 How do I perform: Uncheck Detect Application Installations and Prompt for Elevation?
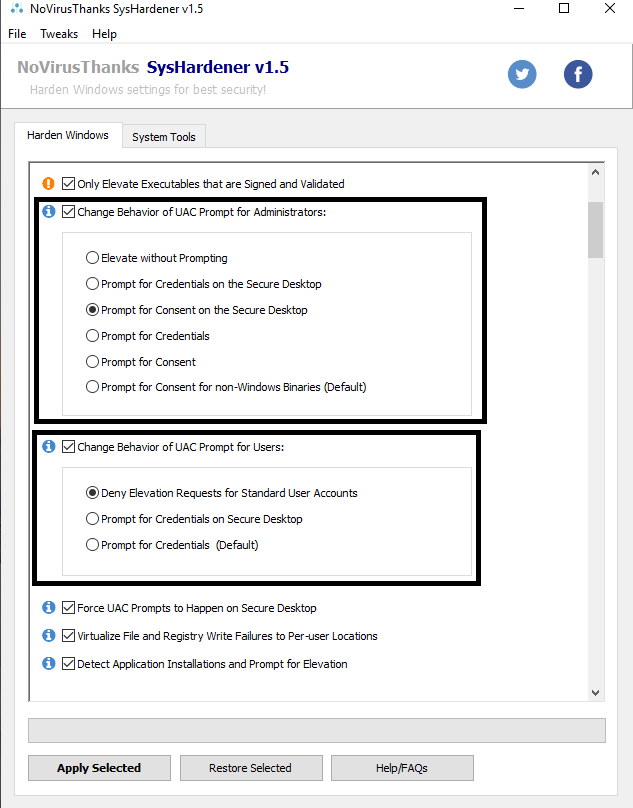click(68, 663)
